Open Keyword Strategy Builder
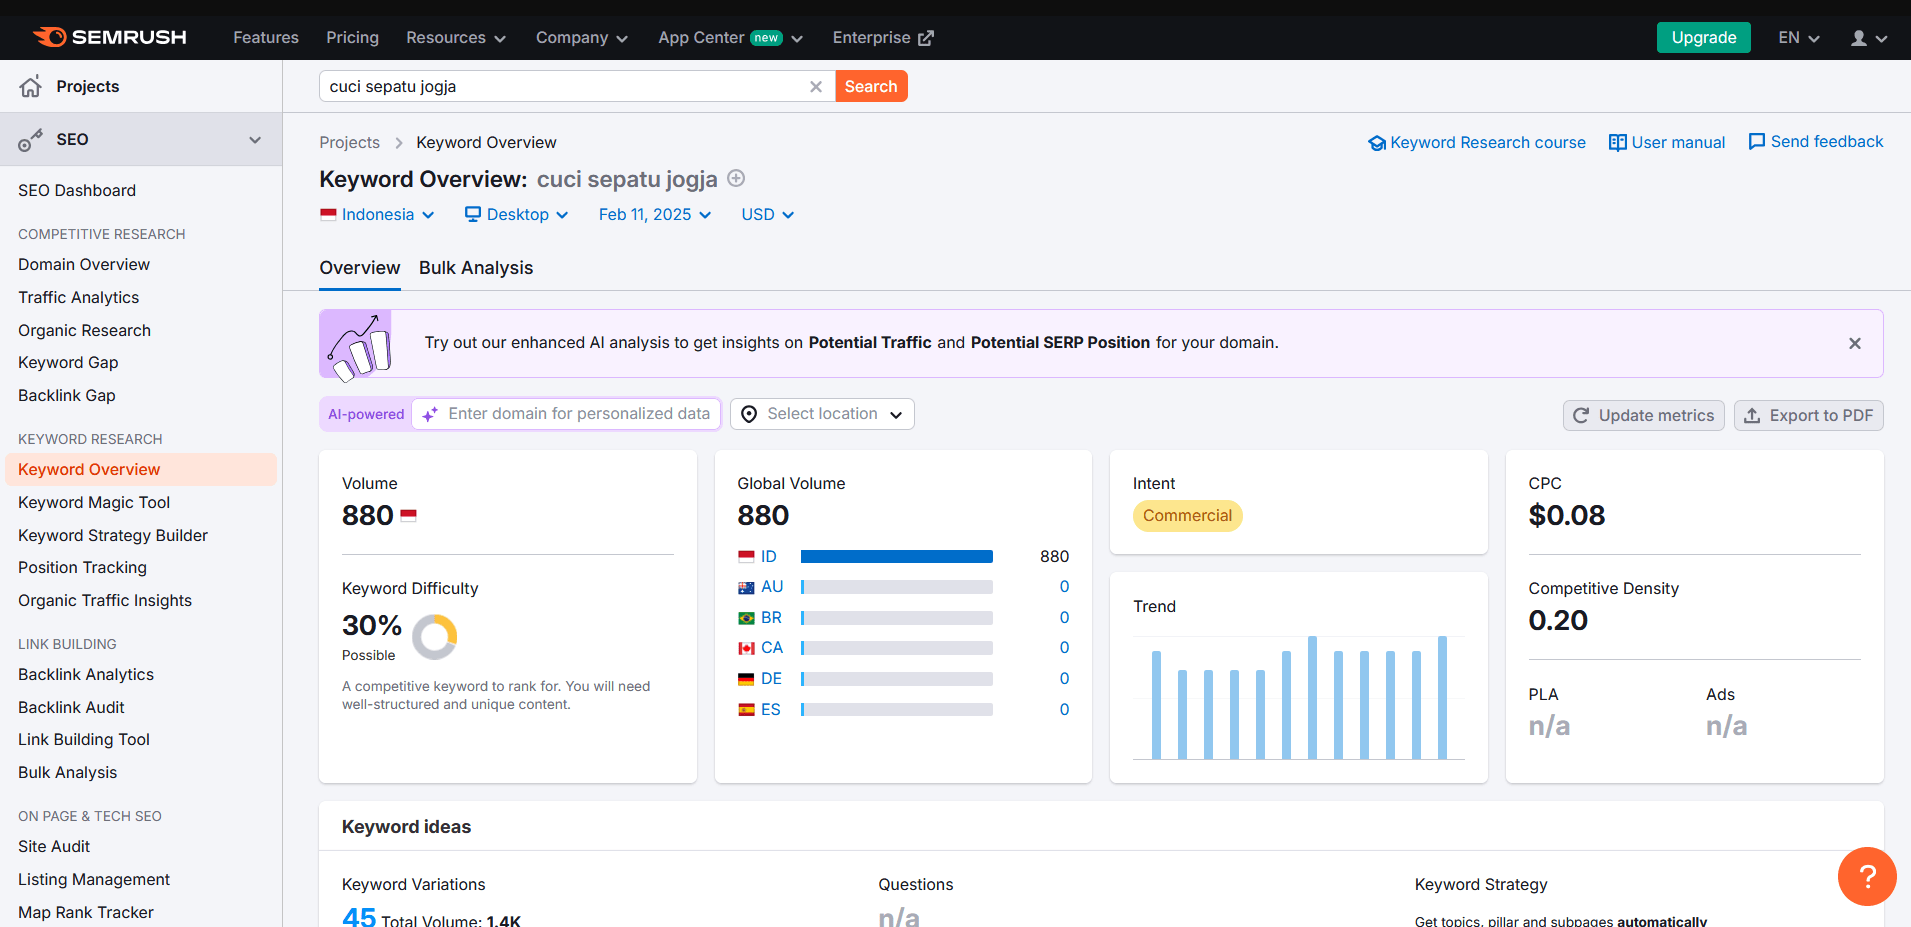Viewport: 1911px width, 927px height. click(113, 536)
